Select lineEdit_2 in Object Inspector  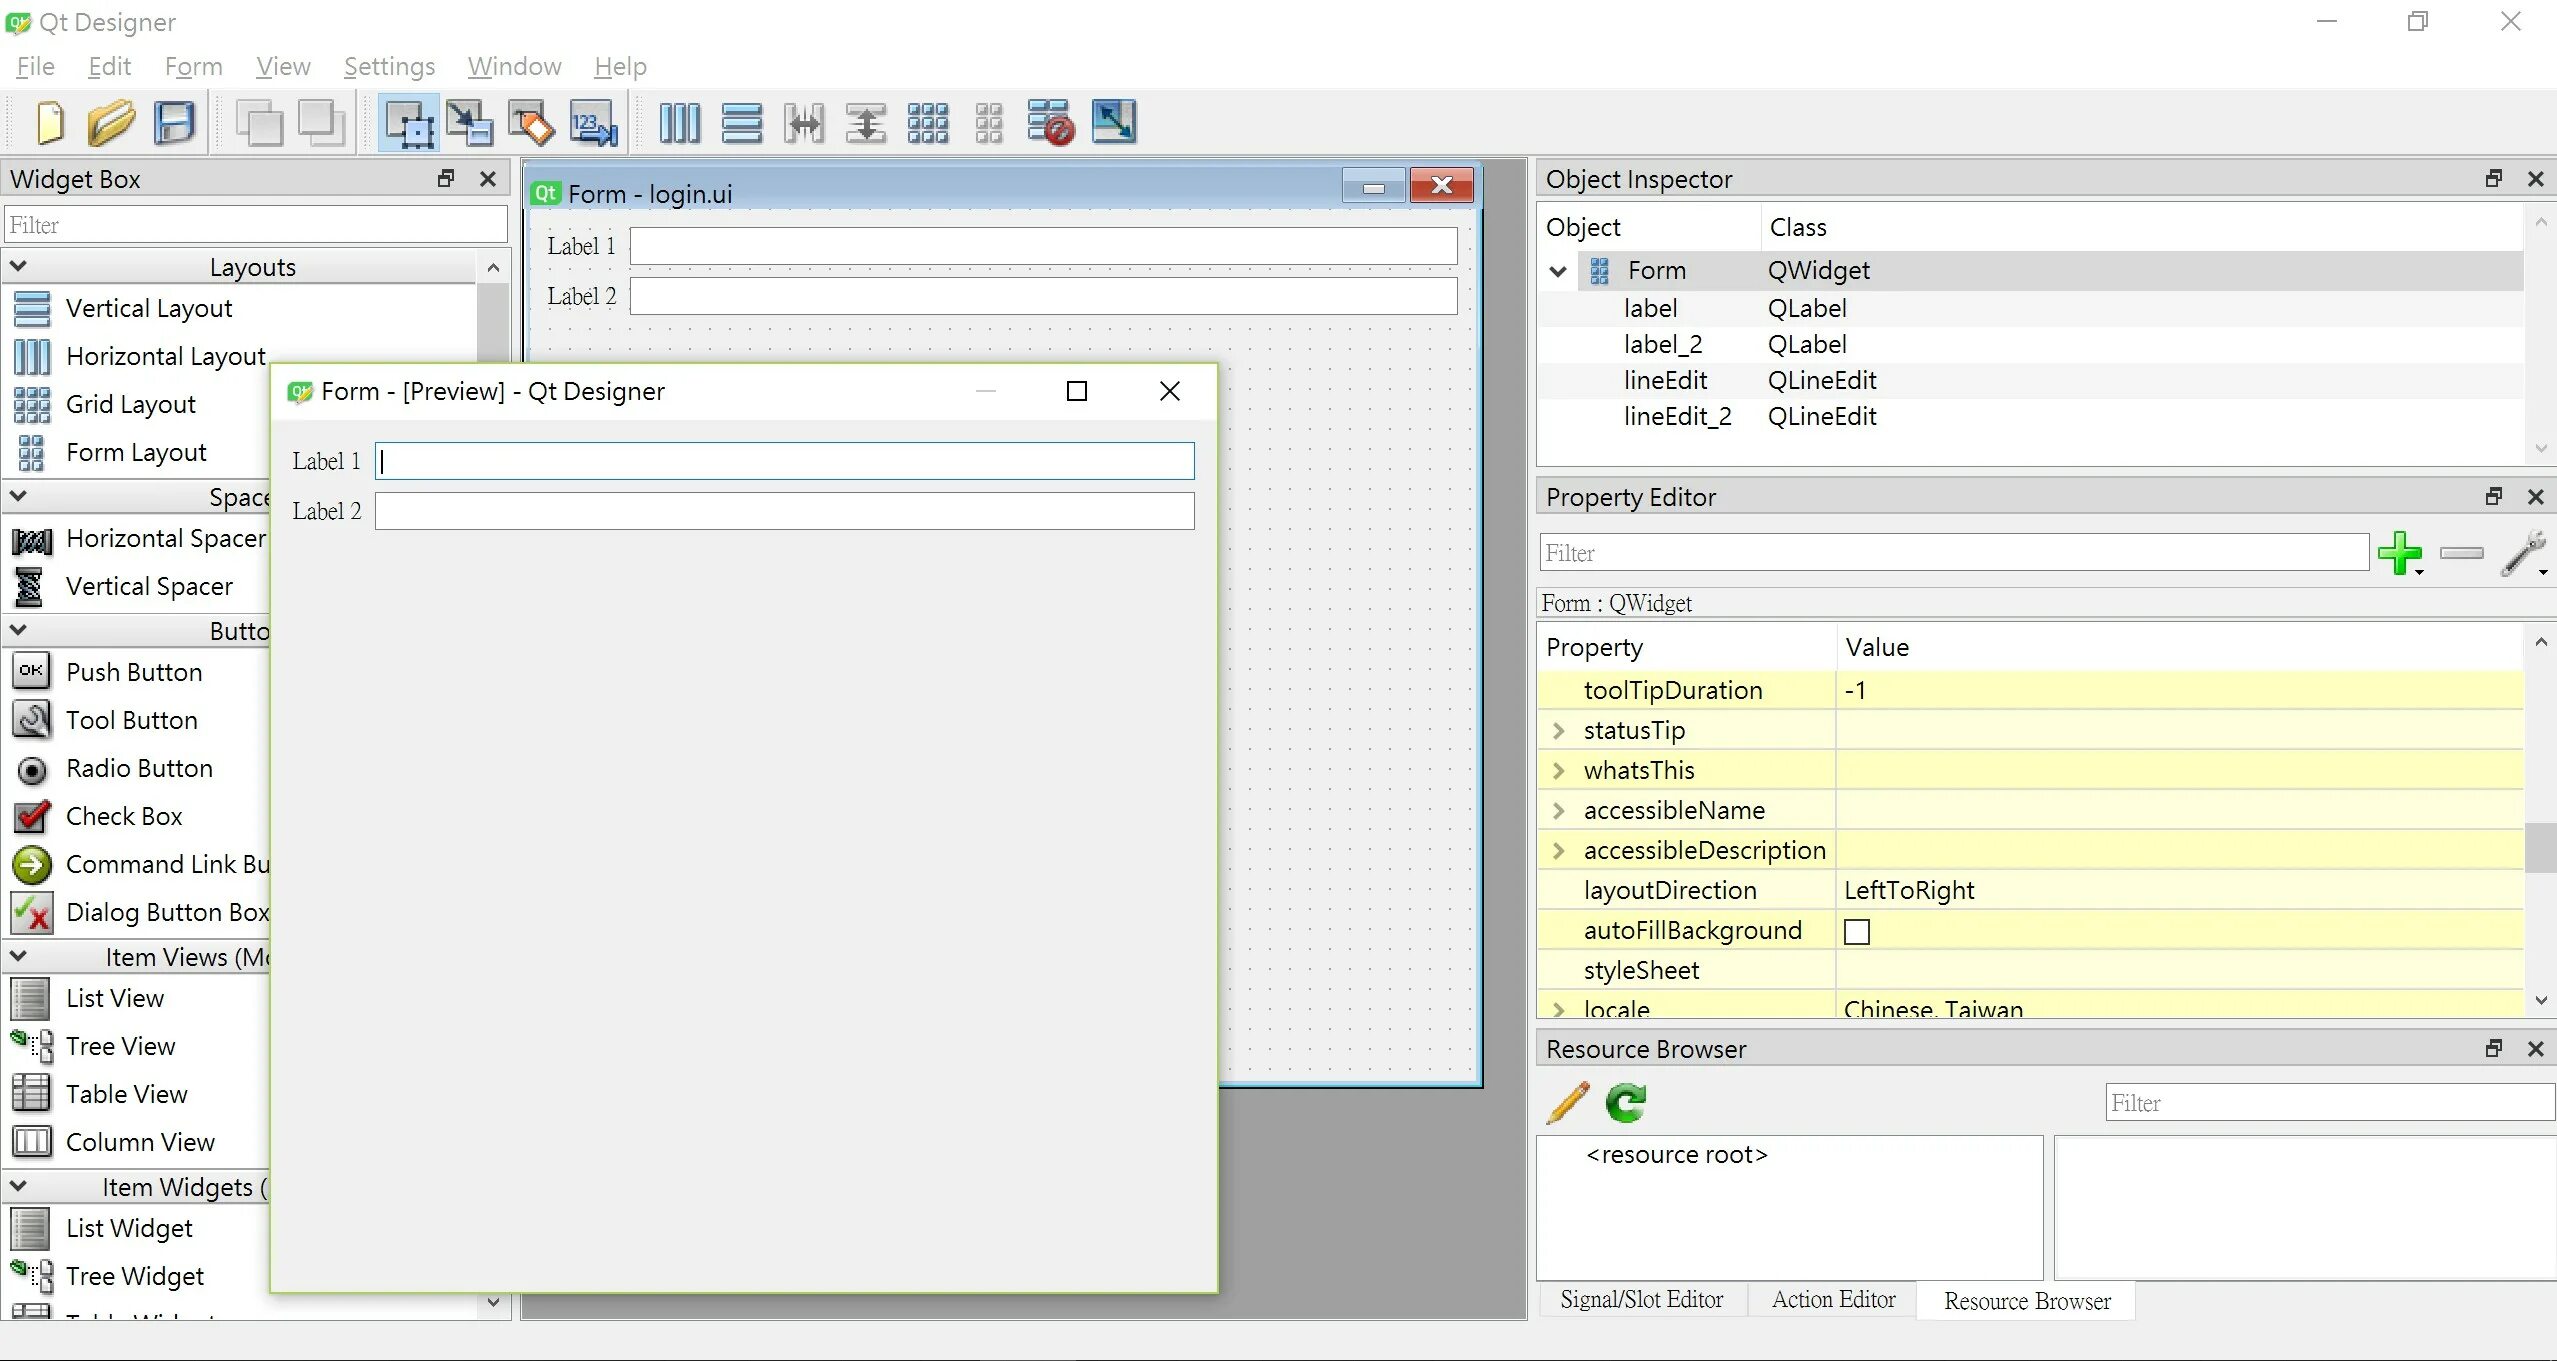point(1677,416)
